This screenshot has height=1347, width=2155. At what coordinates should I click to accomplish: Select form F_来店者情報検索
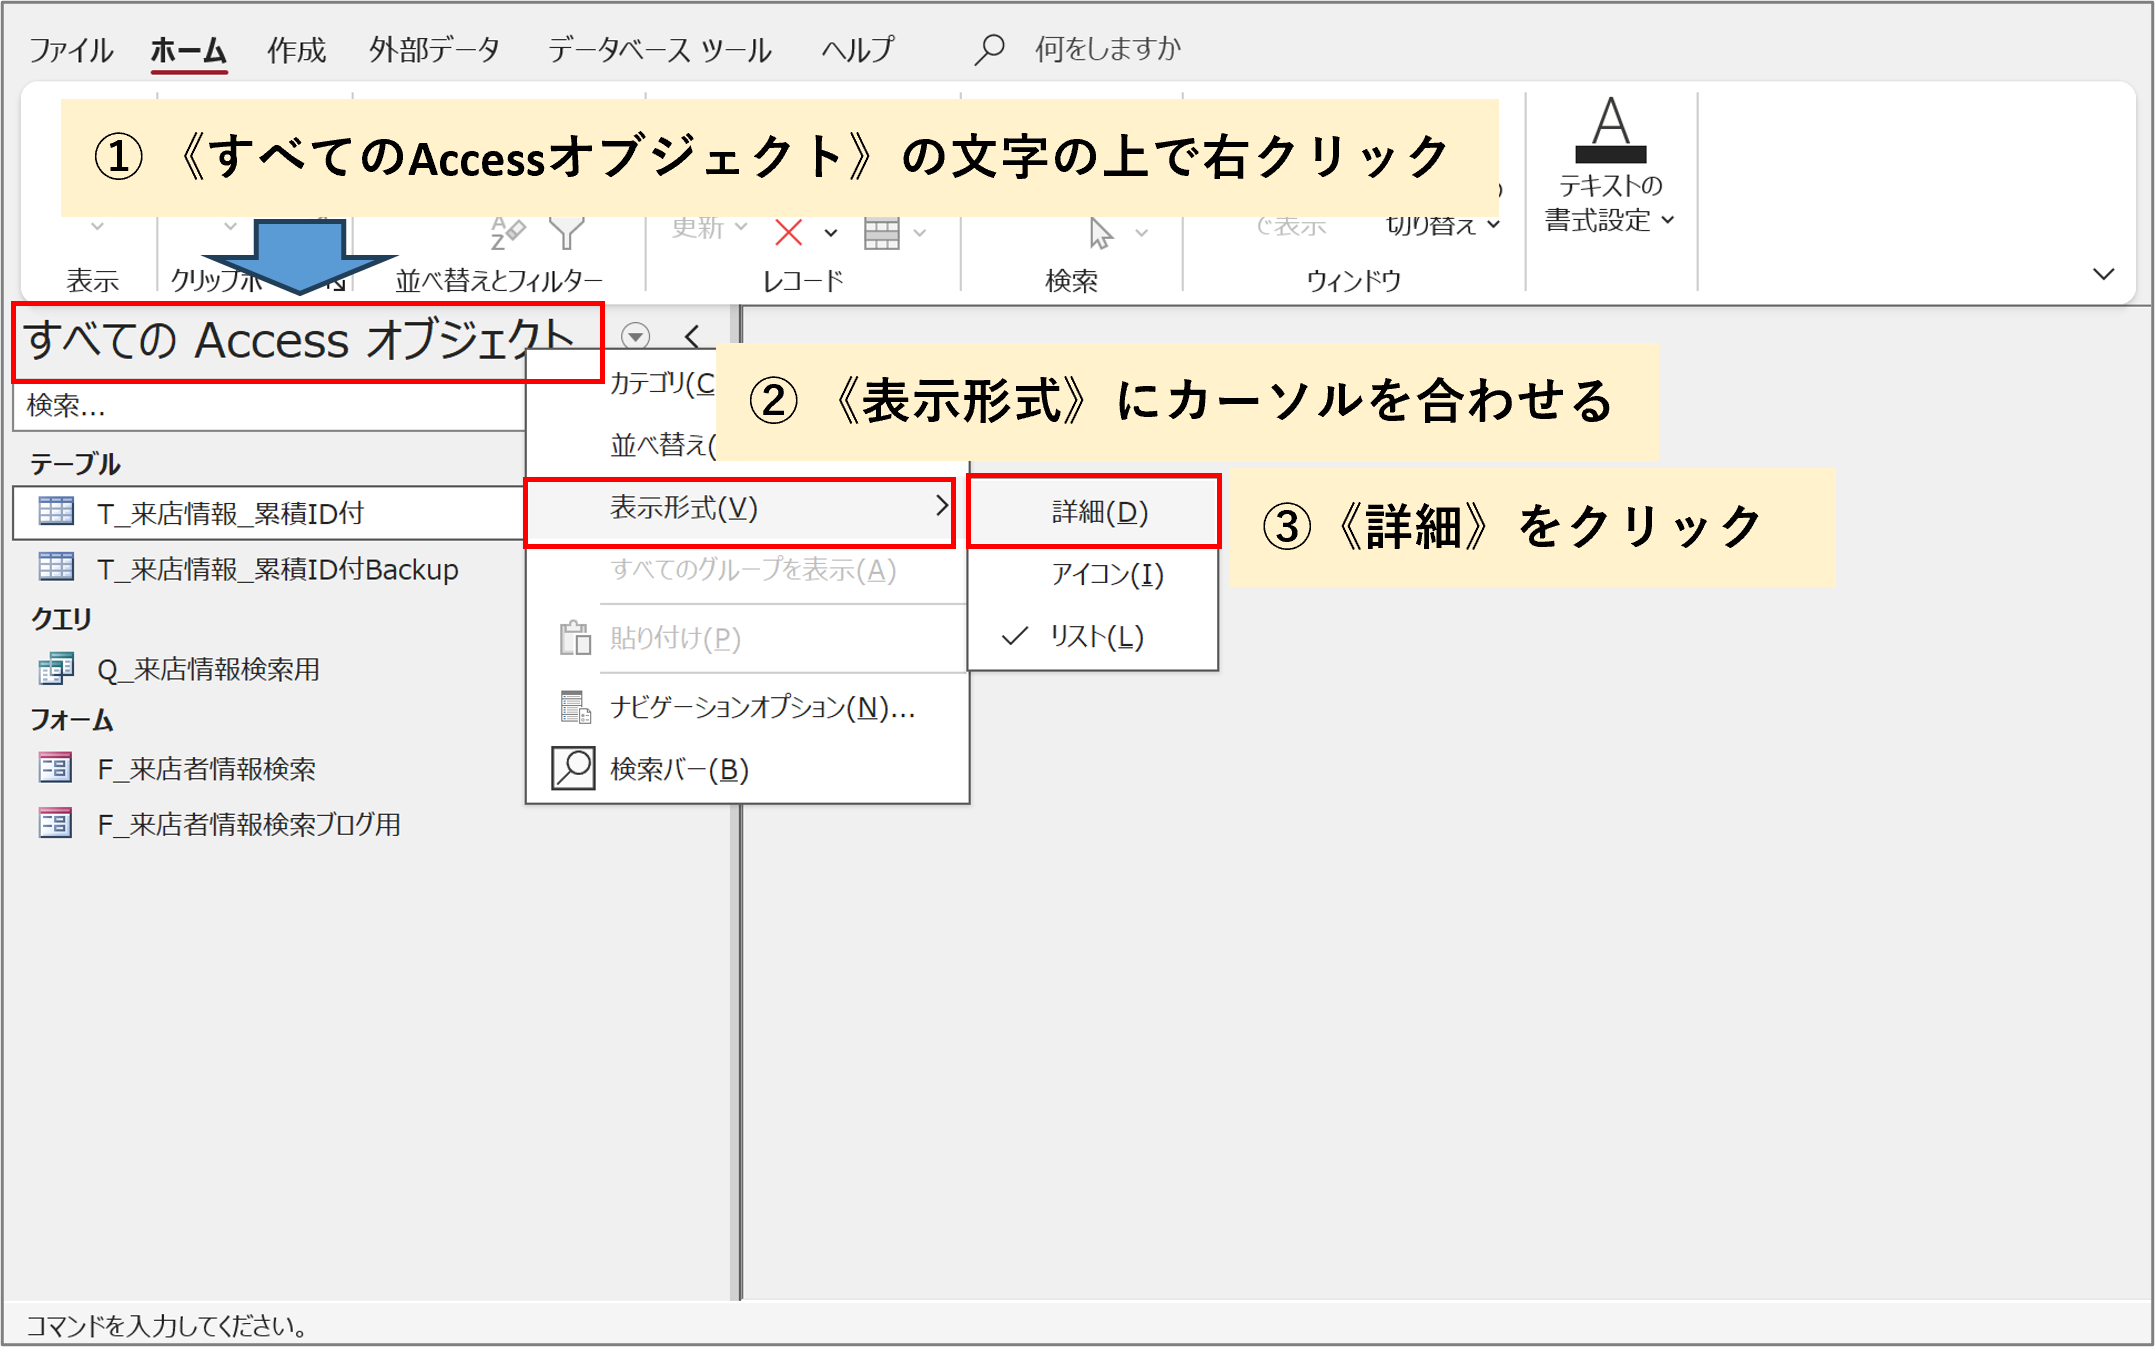coord(206,769)
